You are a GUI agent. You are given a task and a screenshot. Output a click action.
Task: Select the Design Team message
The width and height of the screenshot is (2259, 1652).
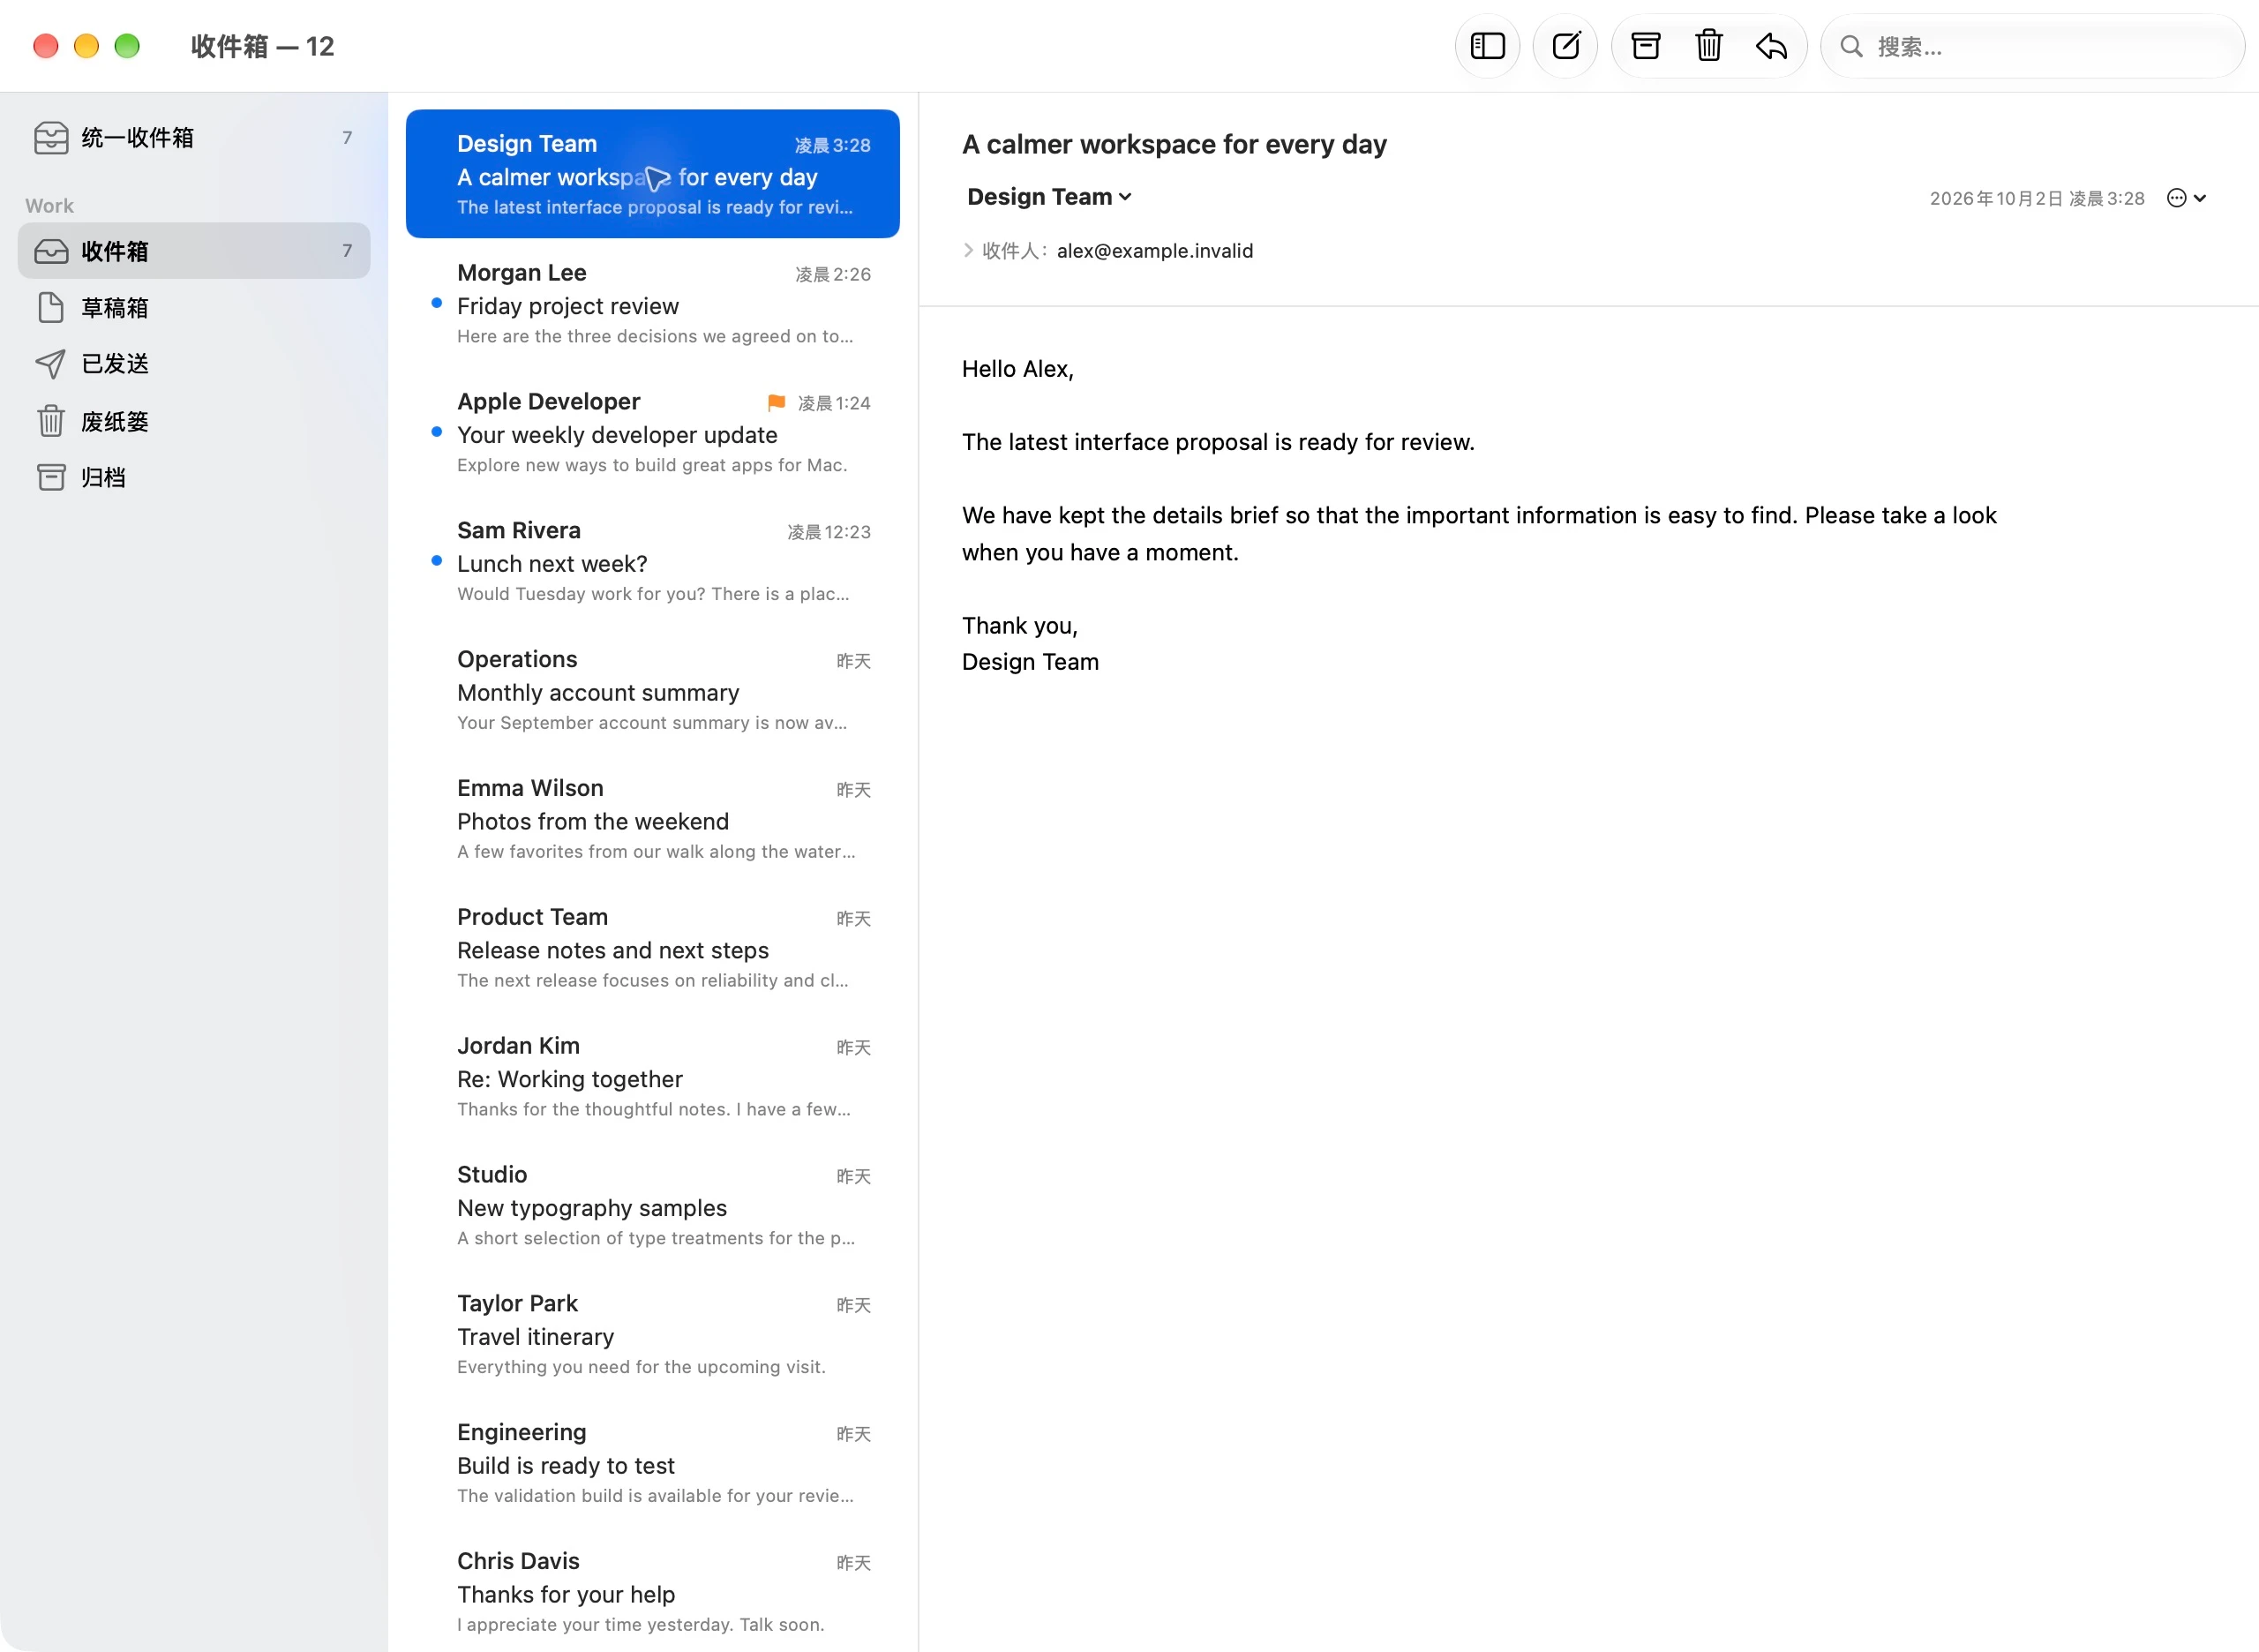pyautogui.click(x=652, y=174)
